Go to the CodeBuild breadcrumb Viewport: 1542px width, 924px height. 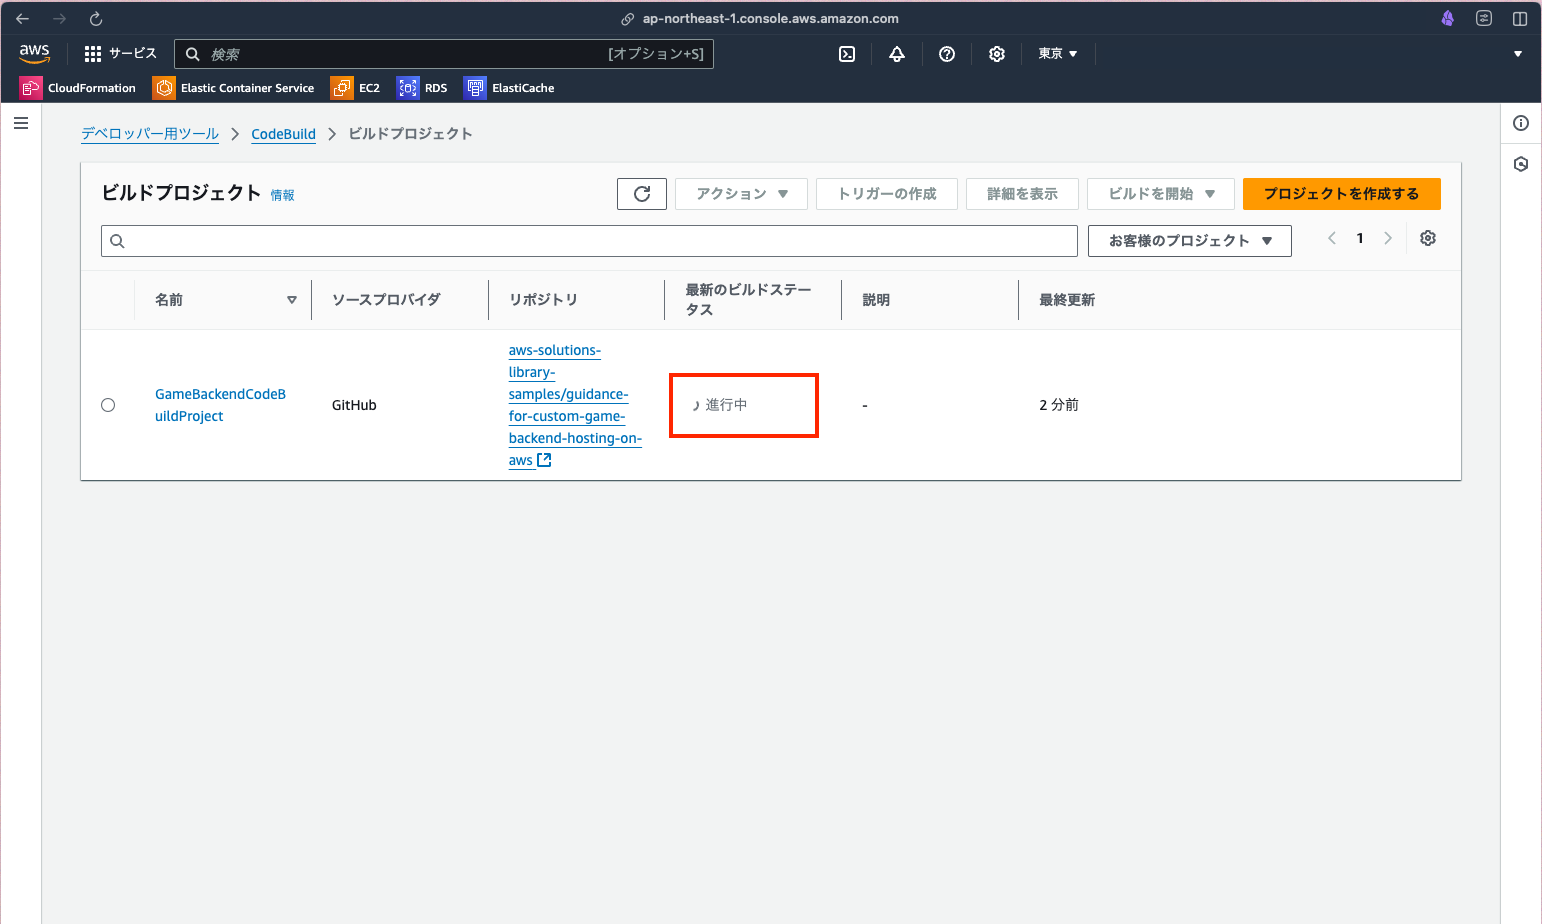pos(283,134)
